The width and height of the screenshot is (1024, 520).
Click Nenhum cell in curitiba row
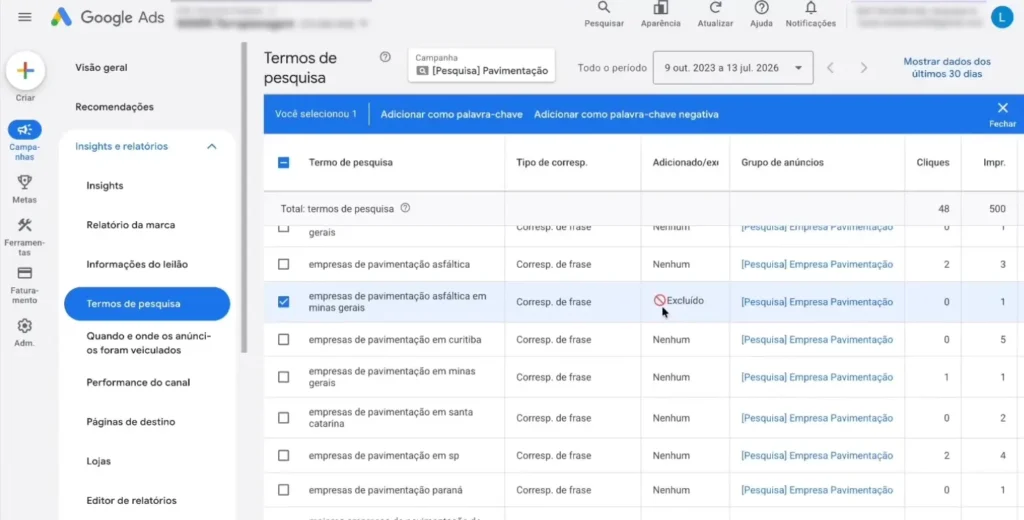point(671,340)
